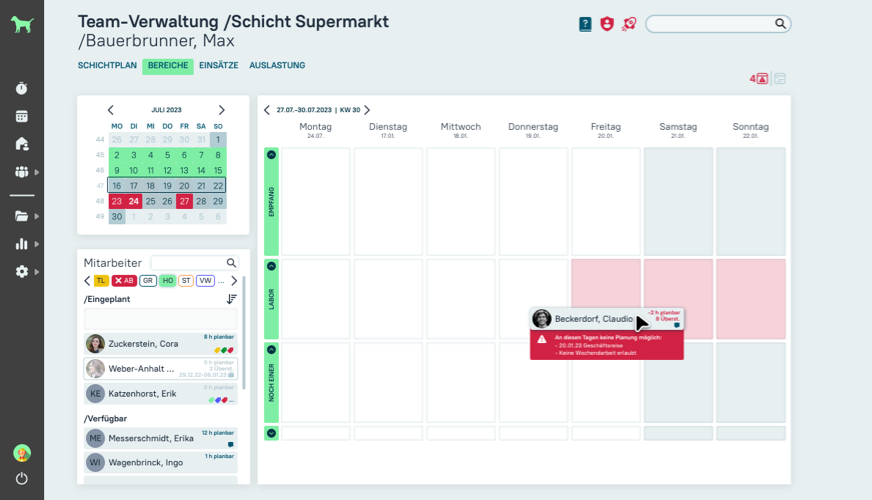
Task: Click the red rocket icon
Action: 629,24
